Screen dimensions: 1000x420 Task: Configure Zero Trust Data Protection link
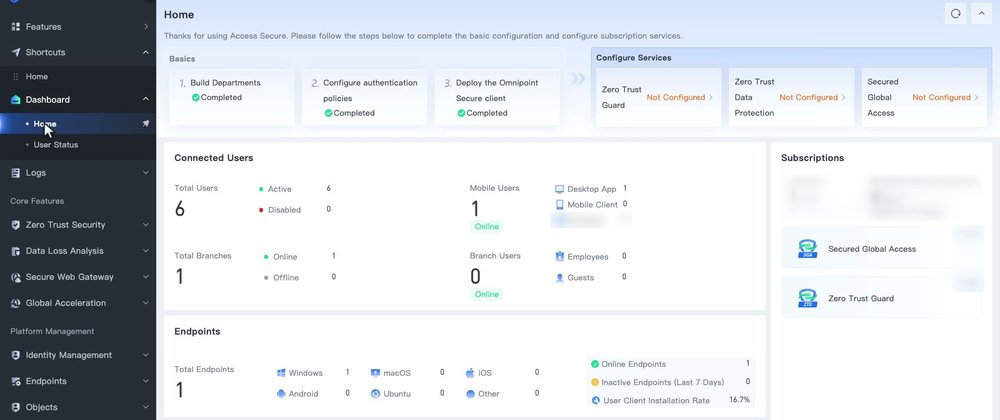pyautogui.click(x=812, y=98)
